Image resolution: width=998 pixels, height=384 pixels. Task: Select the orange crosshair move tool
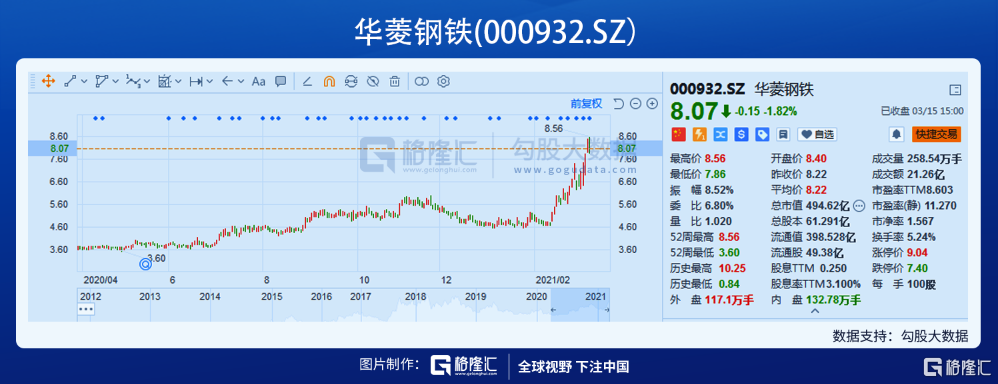coord(47,81)
